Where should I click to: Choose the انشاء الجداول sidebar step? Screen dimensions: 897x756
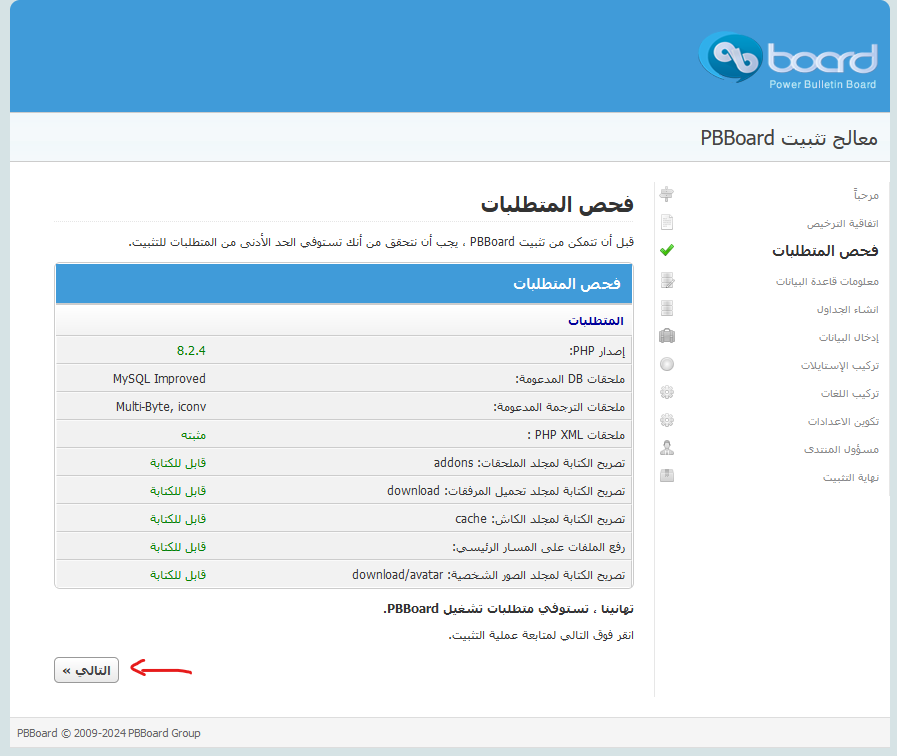847,309
